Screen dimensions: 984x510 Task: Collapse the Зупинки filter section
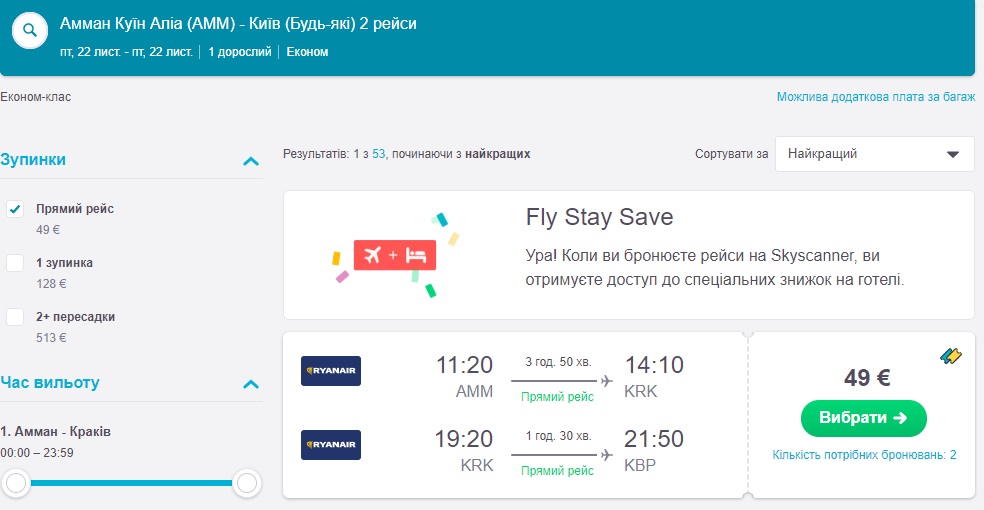[251, 160]
